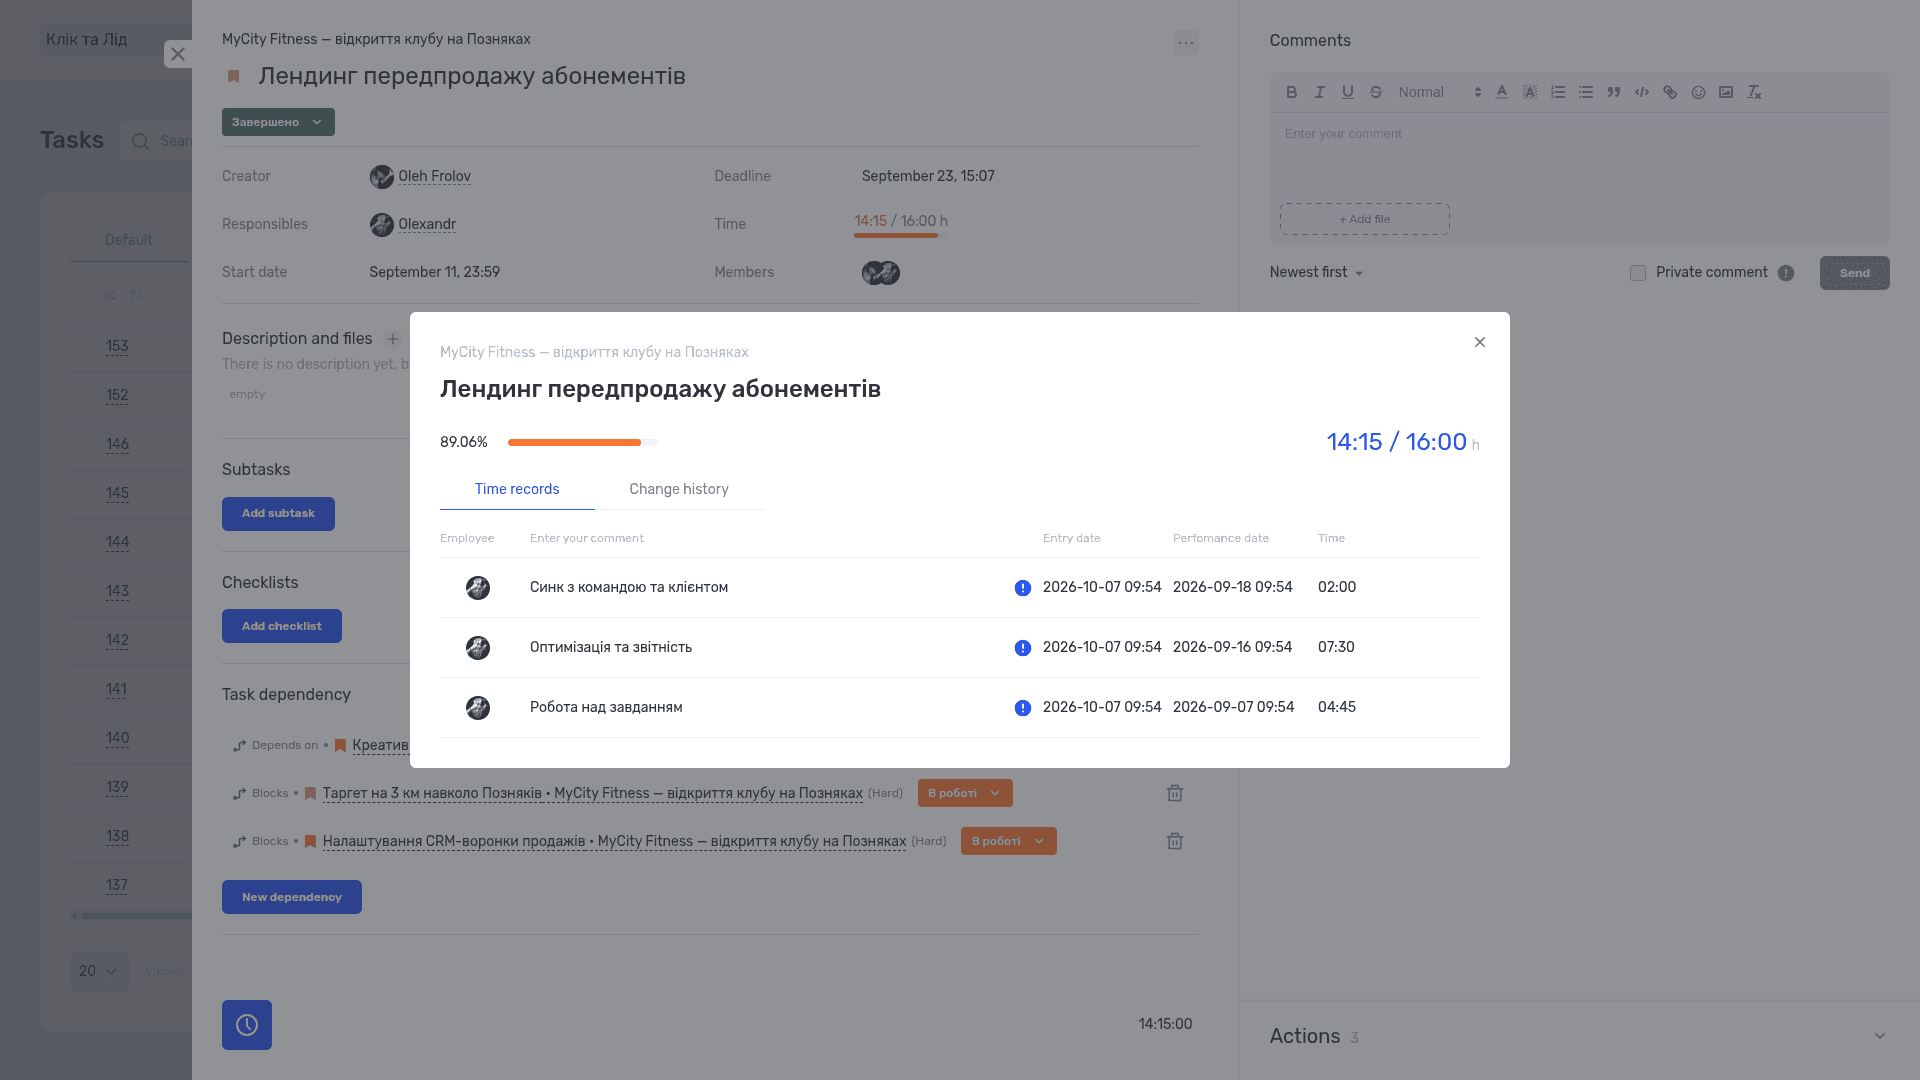Open text color picker in comment toolbar
Screen dimensions: 1920x1080
tap(1501, 92)
